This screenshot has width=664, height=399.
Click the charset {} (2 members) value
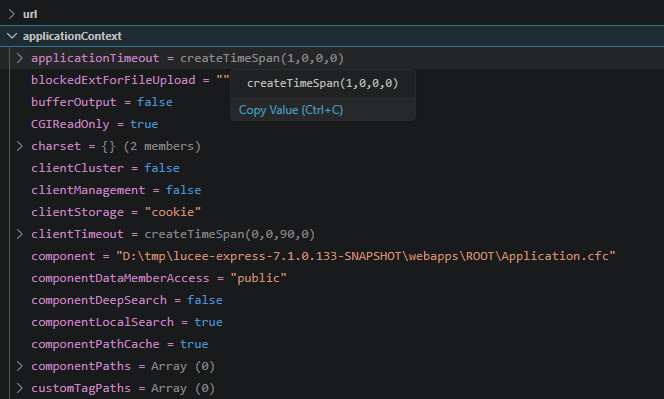(151, 146)
